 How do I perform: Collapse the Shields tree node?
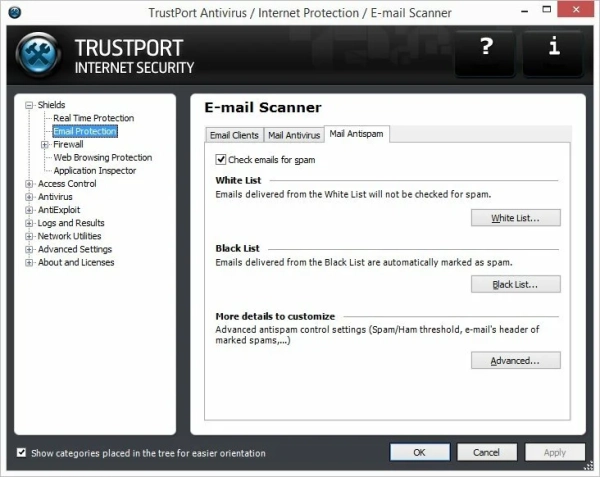coord(29,105)
